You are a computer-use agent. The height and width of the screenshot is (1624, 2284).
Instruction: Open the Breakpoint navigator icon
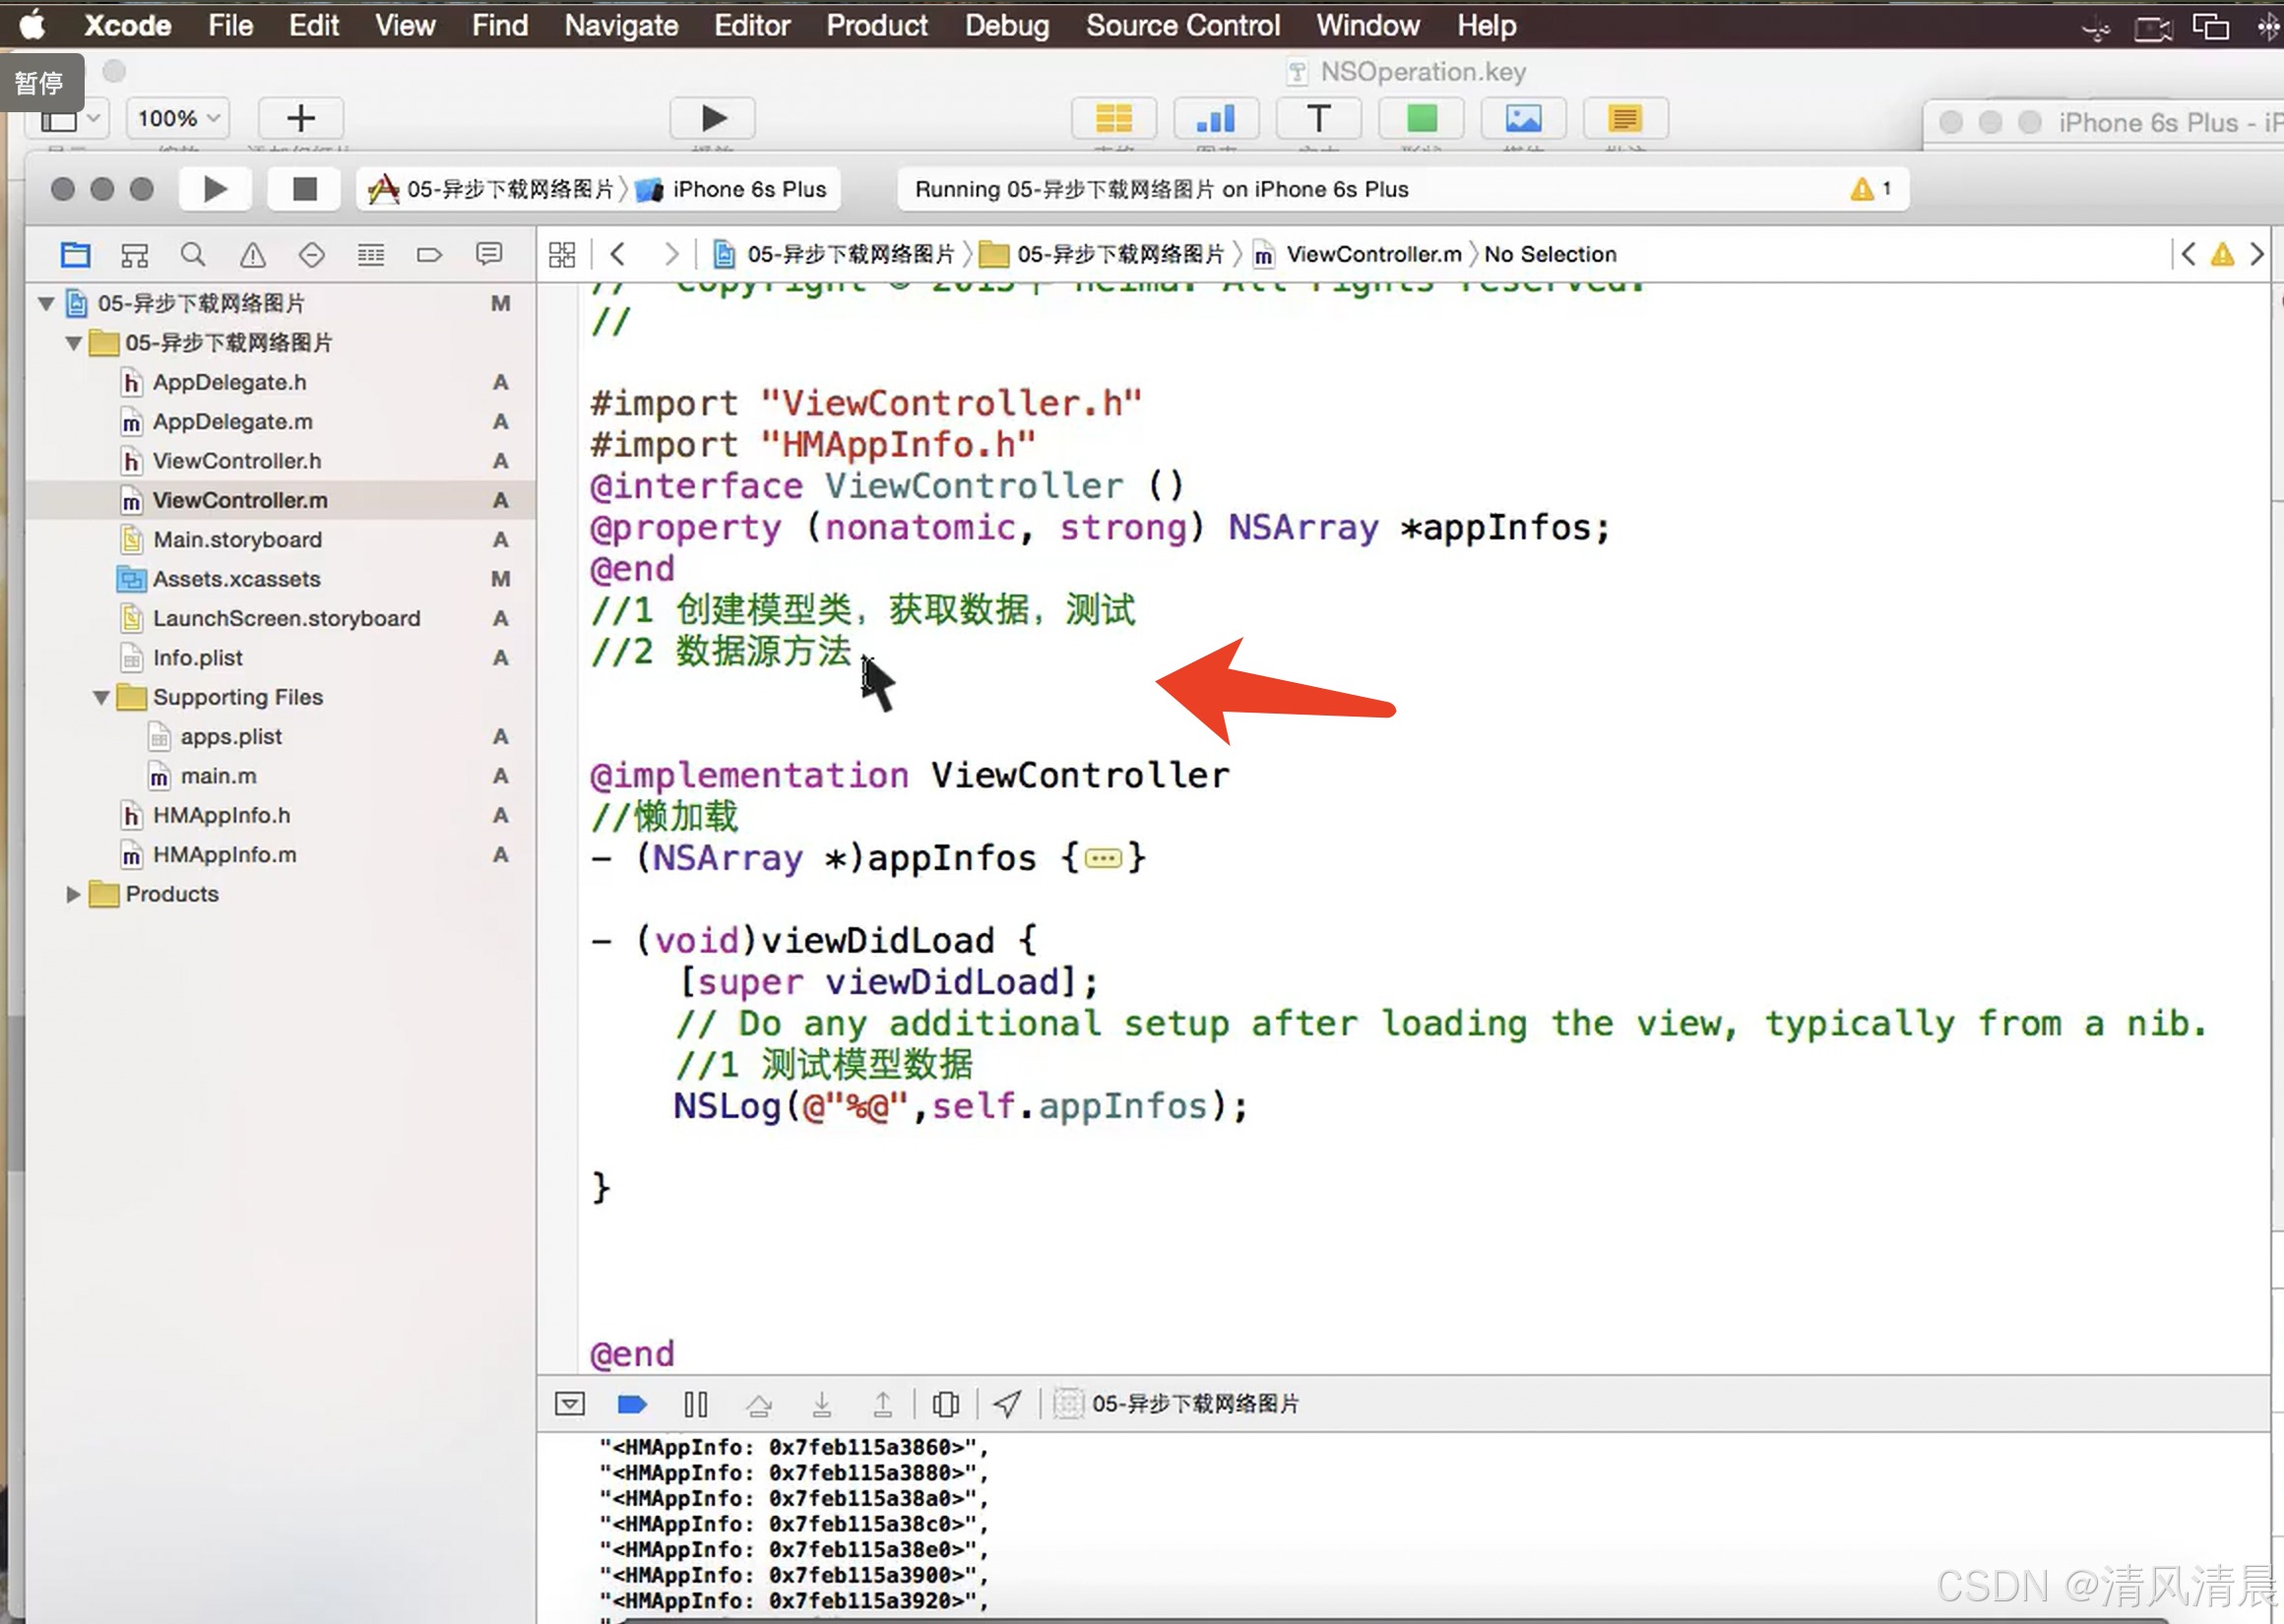[x=429, y=255]
